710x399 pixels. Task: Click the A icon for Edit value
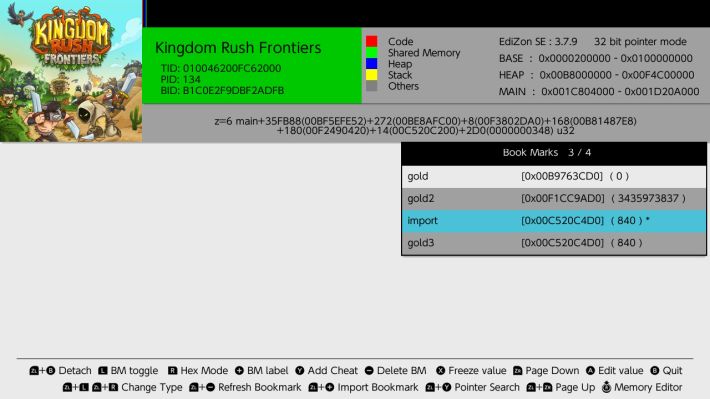tap(590, 370)
